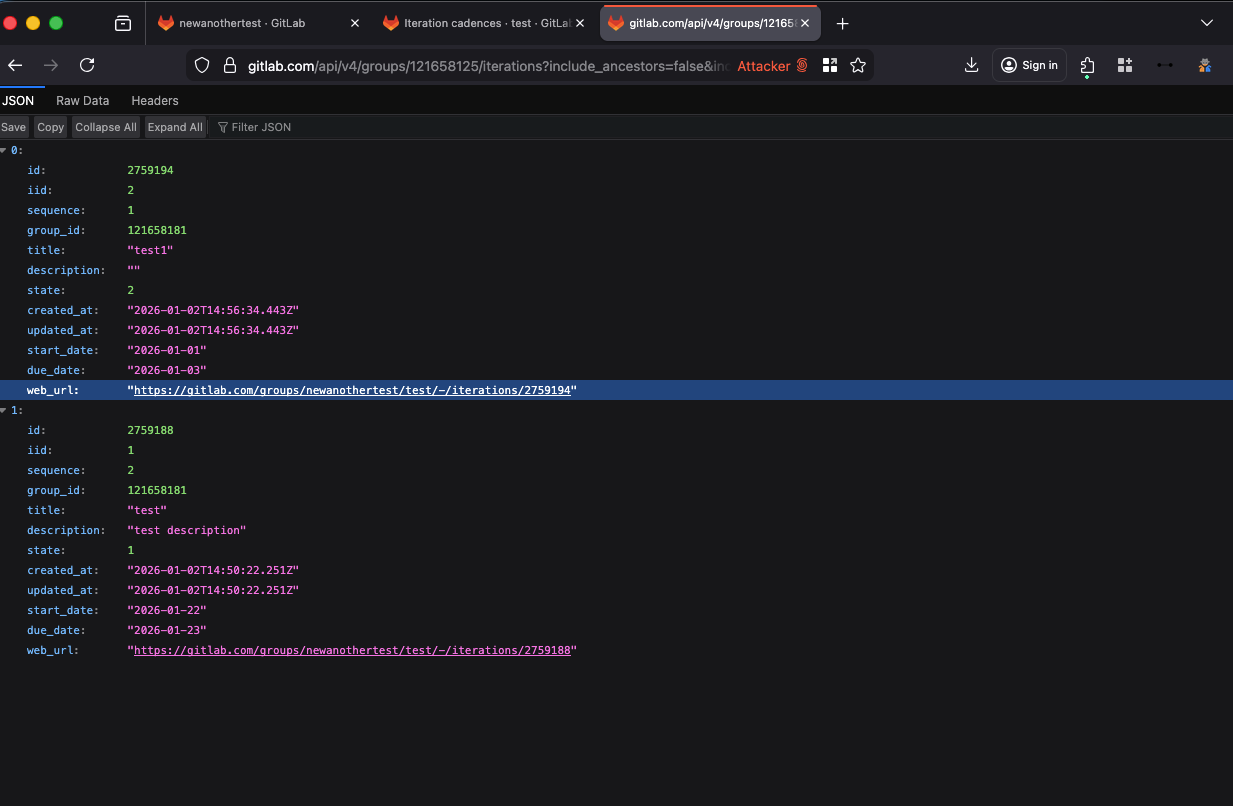Close the Iteration cadences tab

point(580,23)
